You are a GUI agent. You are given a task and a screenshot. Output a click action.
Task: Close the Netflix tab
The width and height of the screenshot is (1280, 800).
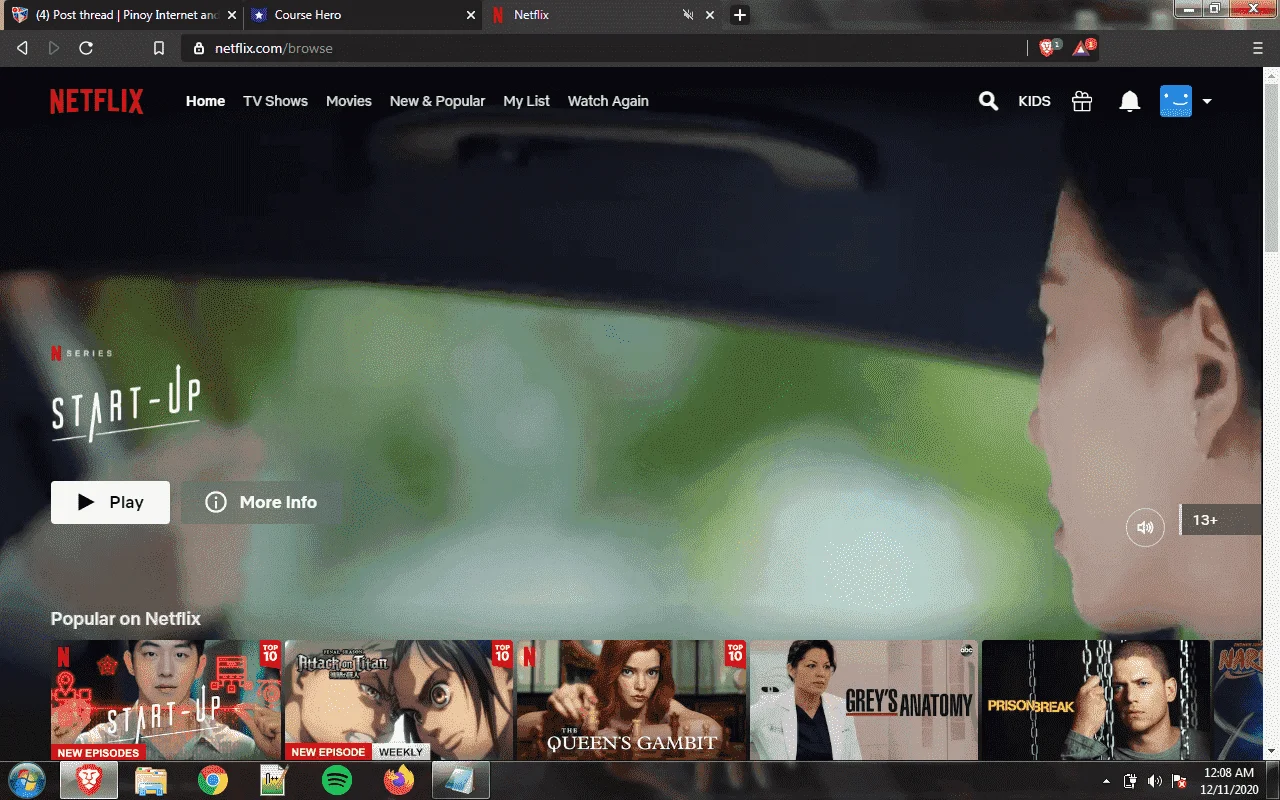pos(710,15)
